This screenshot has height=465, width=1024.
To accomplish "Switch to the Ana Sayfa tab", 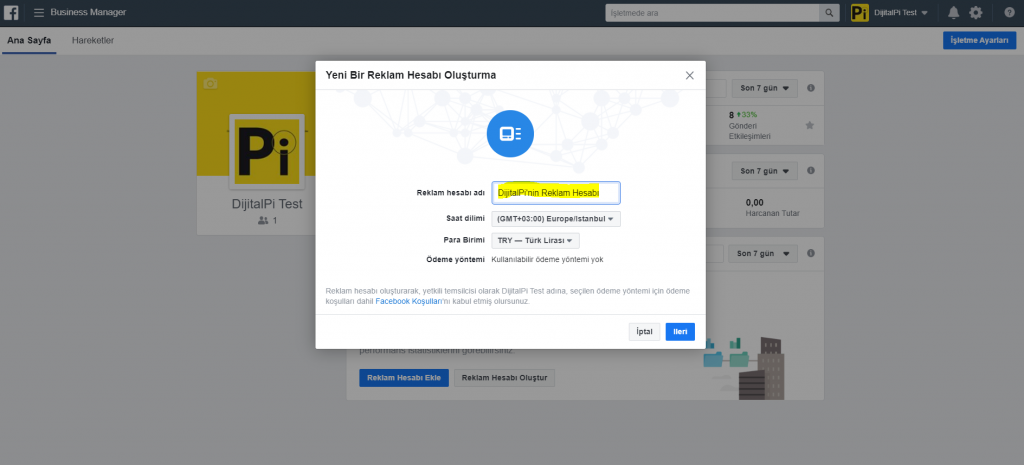I will 29,40.
